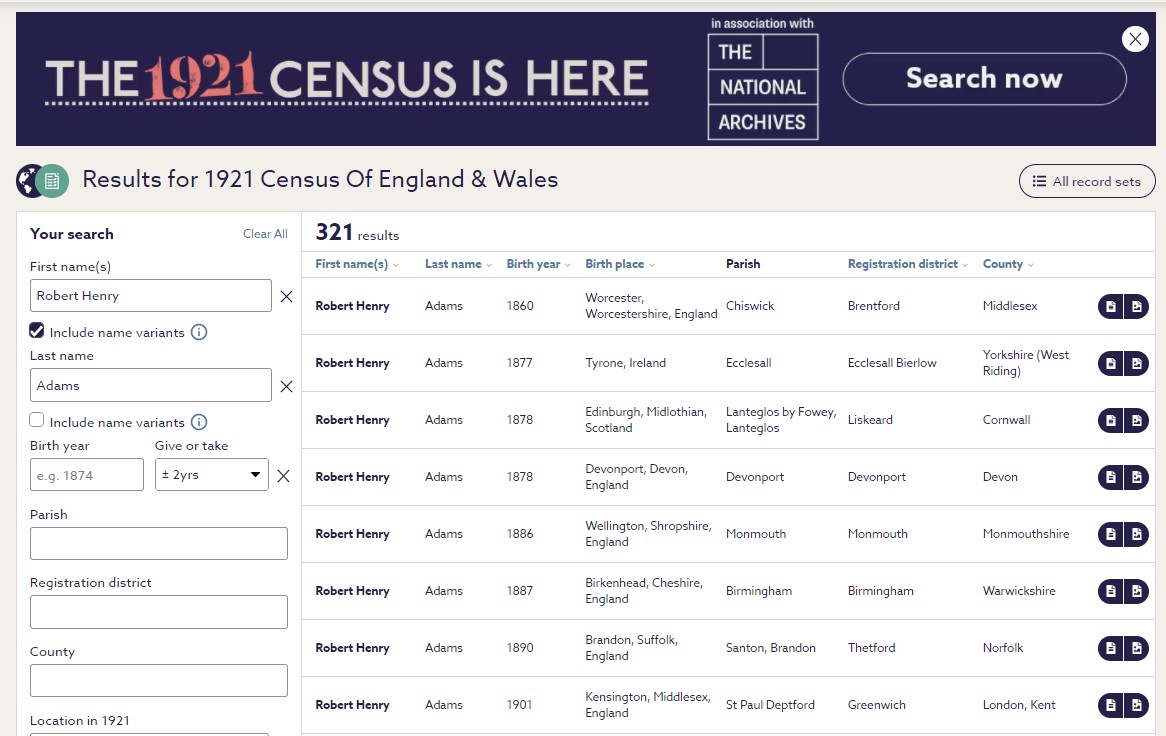
Task: Click inside the Parish input field
Action: coord(158,543)
